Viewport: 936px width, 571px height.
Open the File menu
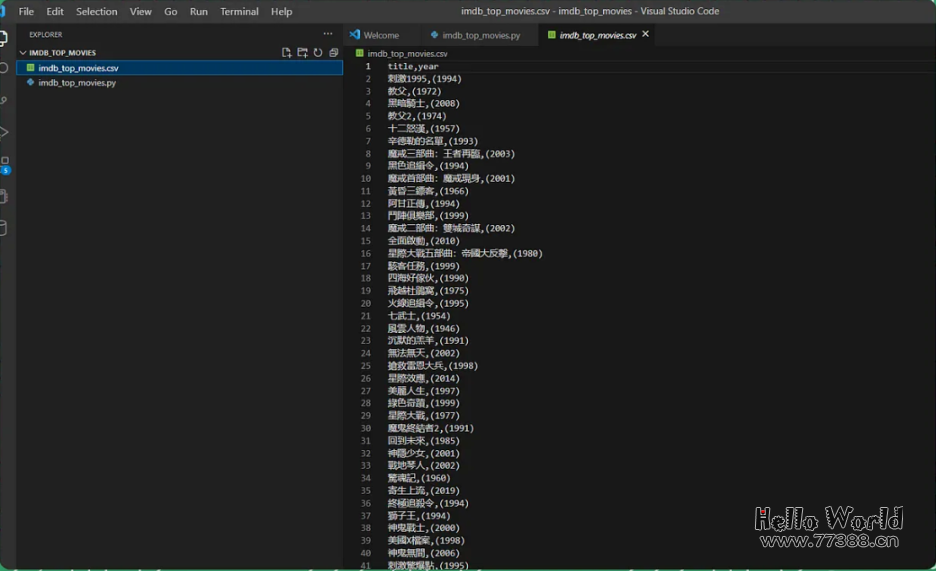pyautogui.click(x=26, y=11)
